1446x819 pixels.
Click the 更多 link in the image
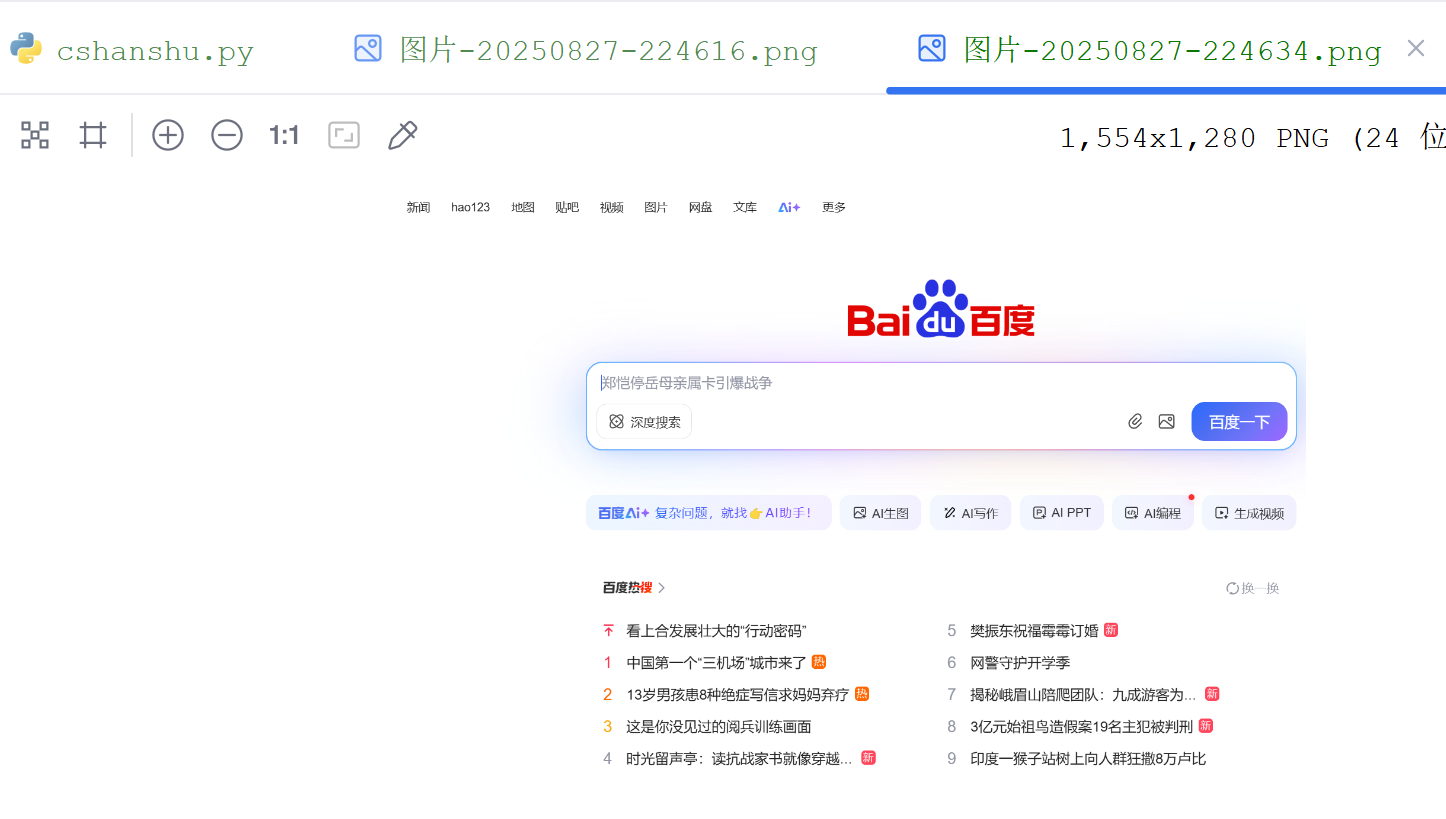coord(834,207)
